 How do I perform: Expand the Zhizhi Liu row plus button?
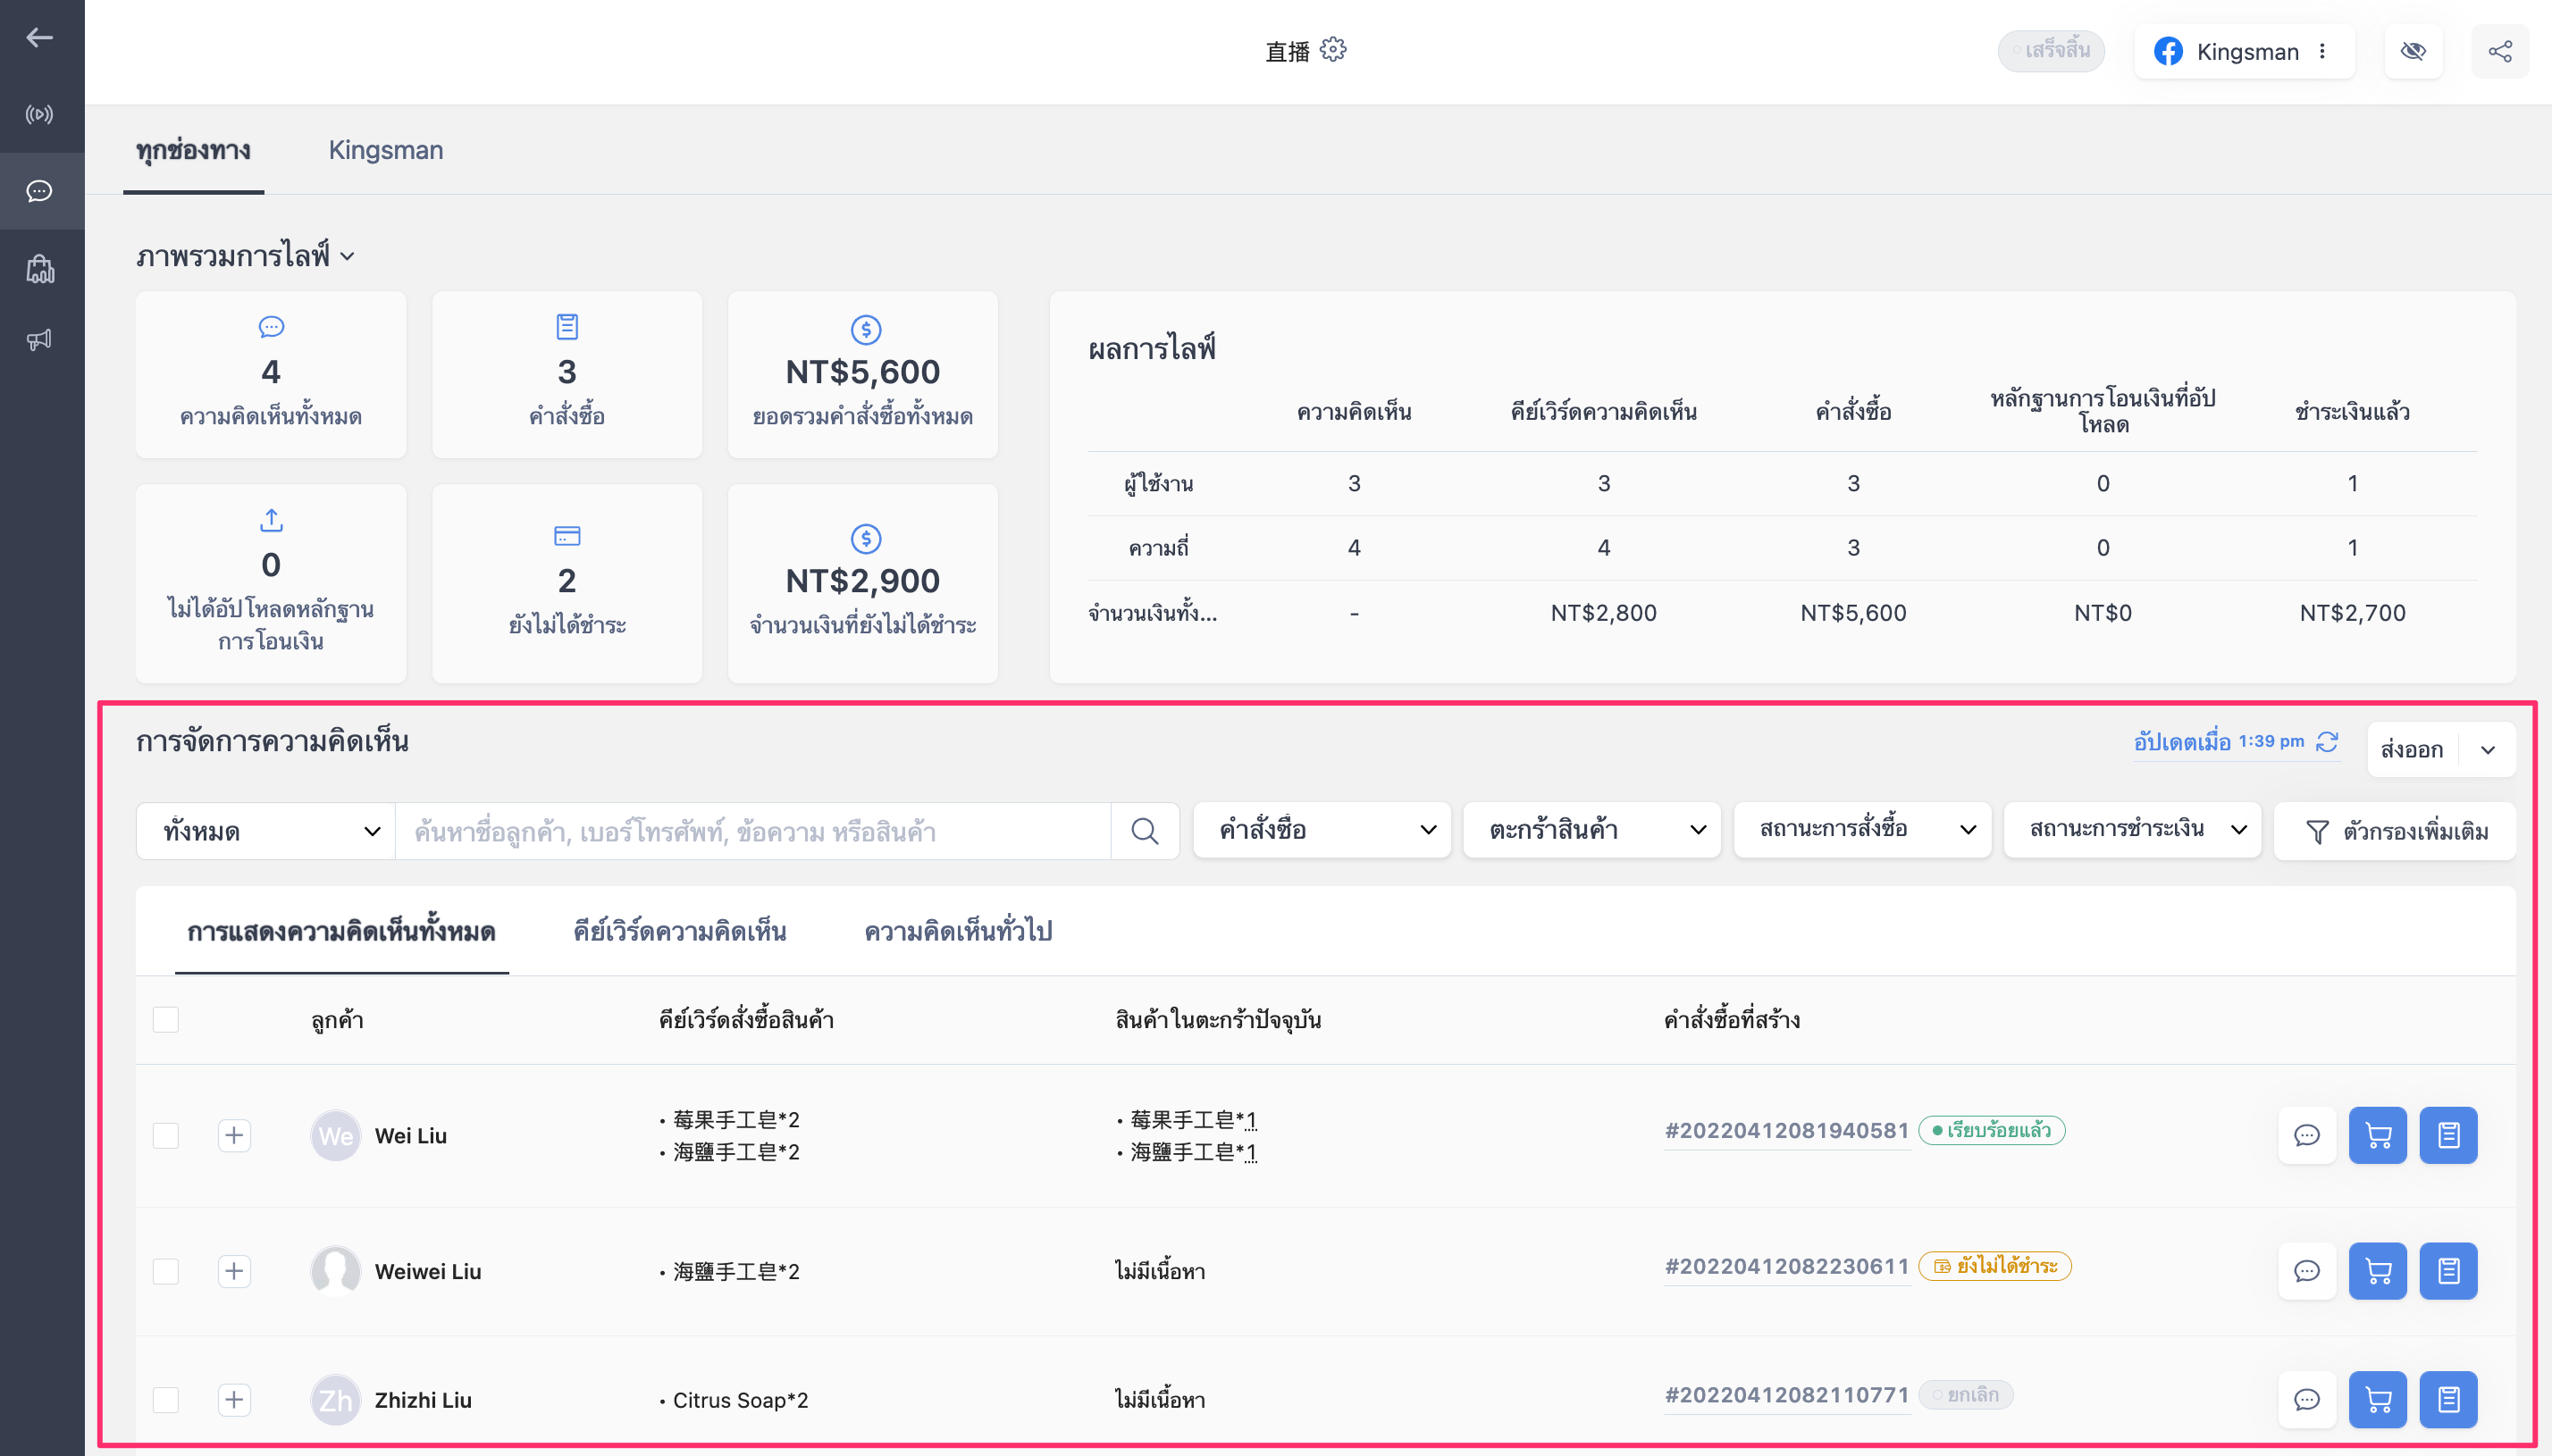234,1400
